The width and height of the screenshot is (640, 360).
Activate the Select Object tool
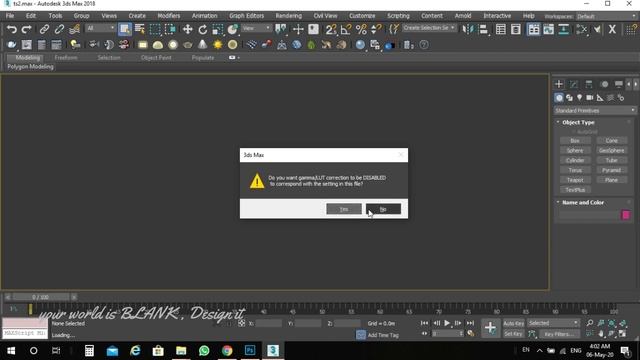coord(124,29)
